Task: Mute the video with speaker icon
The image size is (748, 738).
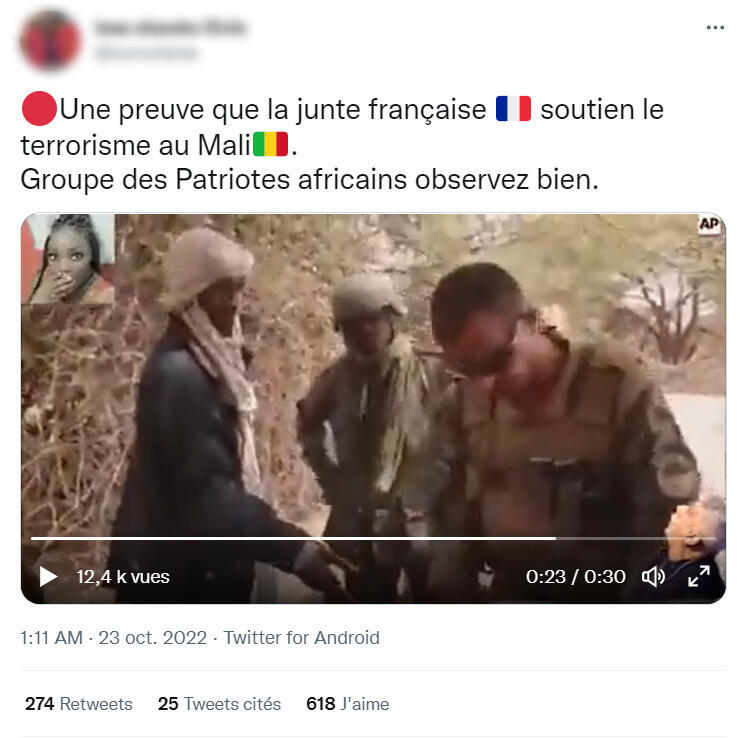Action: [653, 576]
